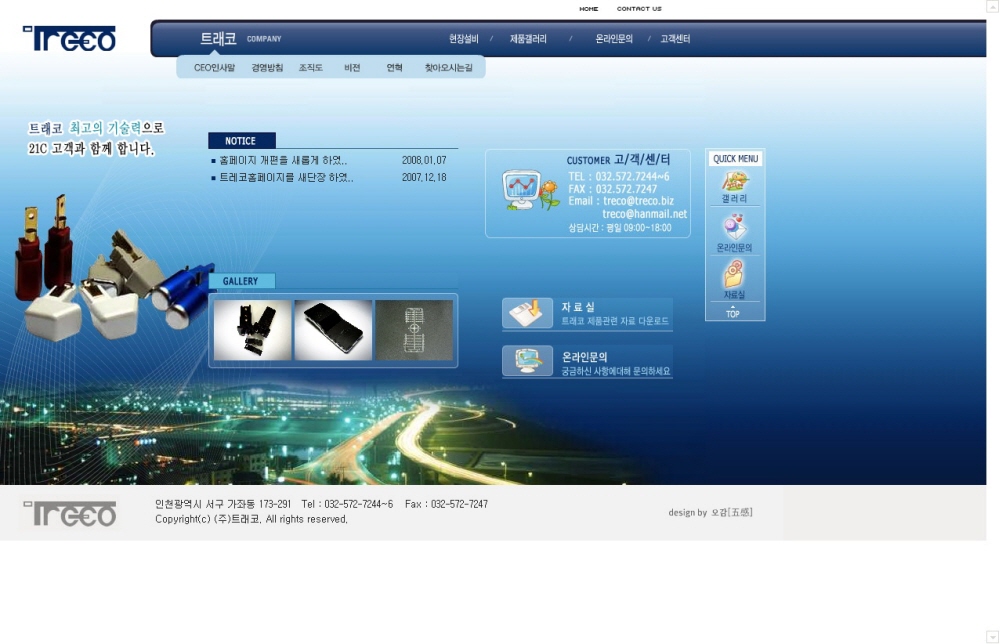1000x644 pixels.
Task: Open the first gallery thumbnail of black connectors
Action: 252,330
